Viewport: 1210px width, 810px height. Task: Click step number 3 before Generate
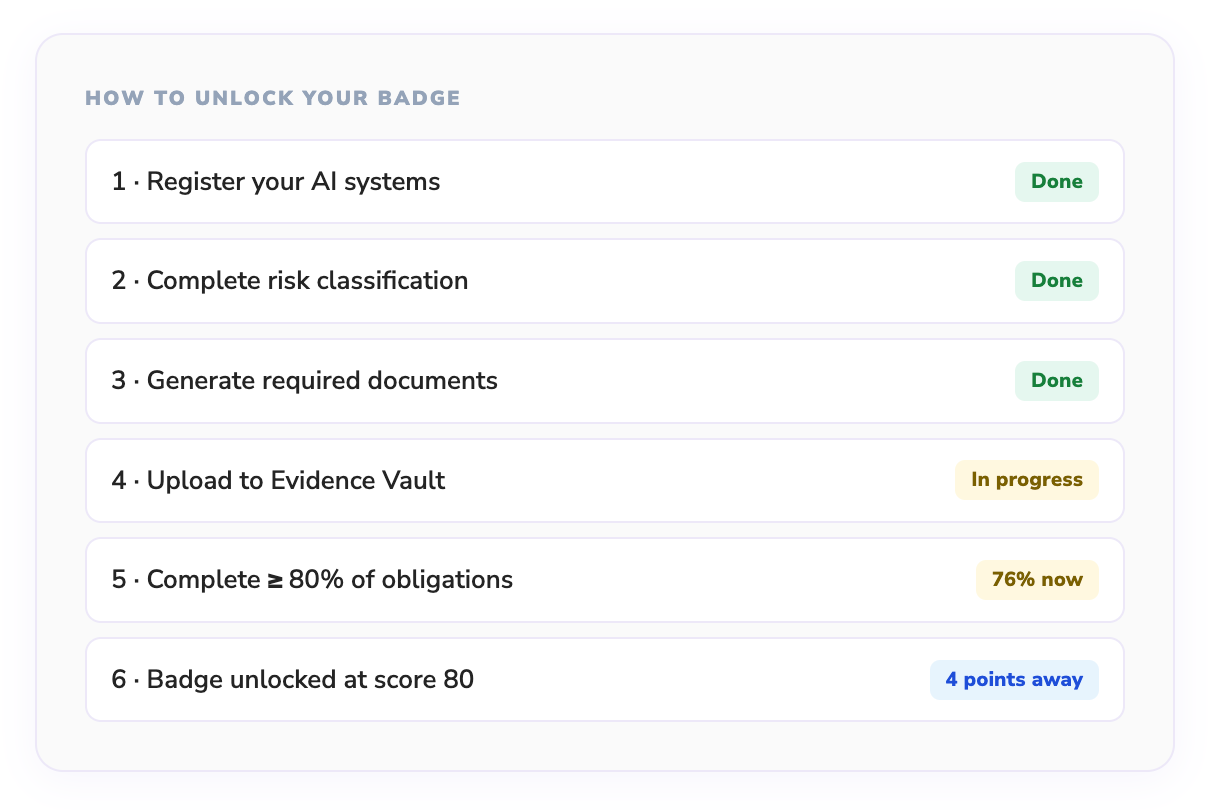point(119,381)
